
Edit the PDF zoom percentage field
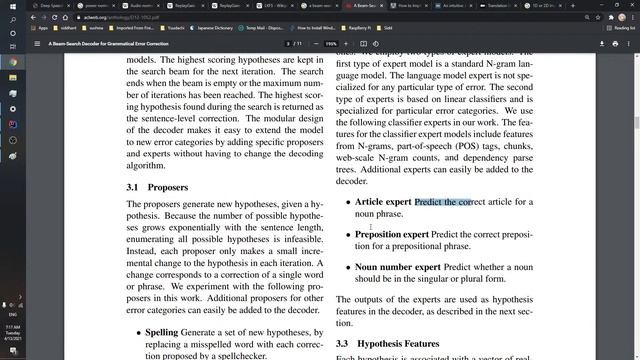click(x=331, y=44)
